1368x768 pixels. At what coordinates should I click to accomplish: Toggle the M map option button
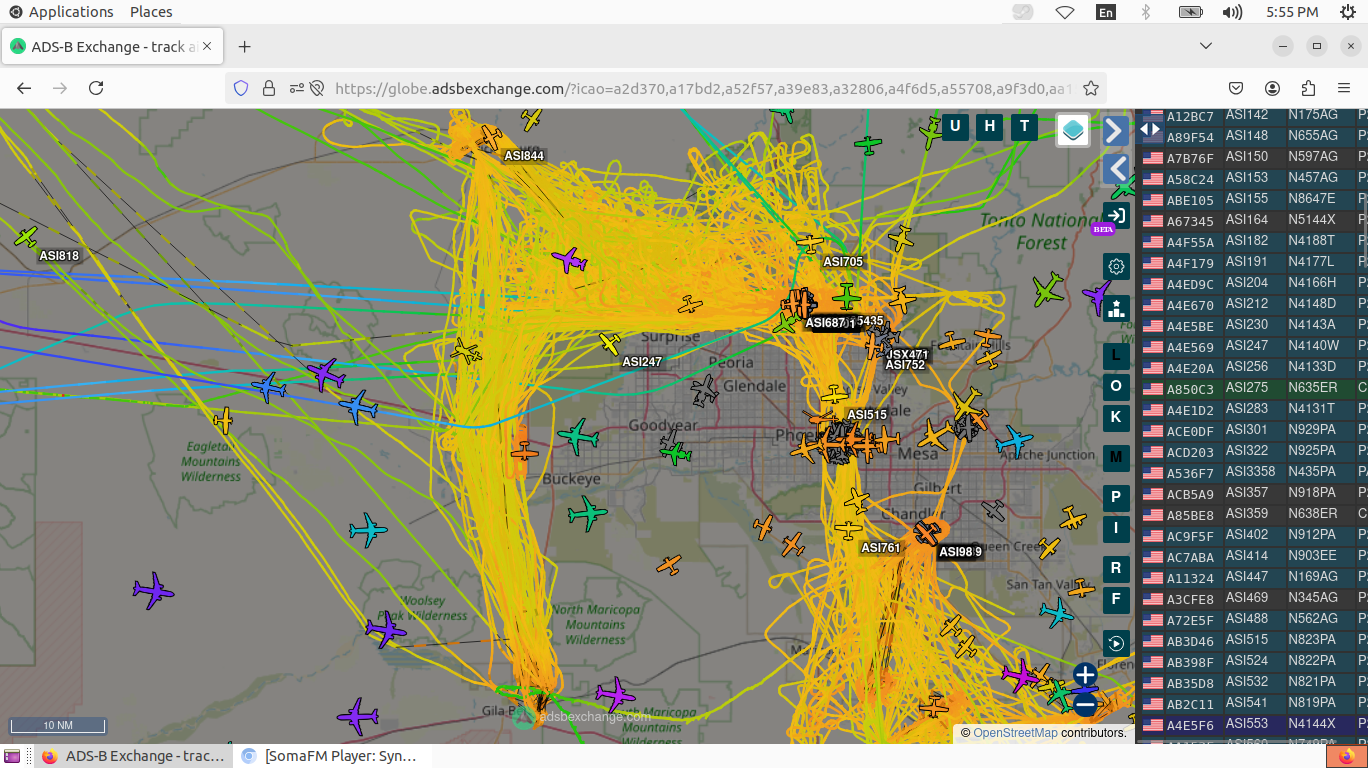tap(1116, 457)
